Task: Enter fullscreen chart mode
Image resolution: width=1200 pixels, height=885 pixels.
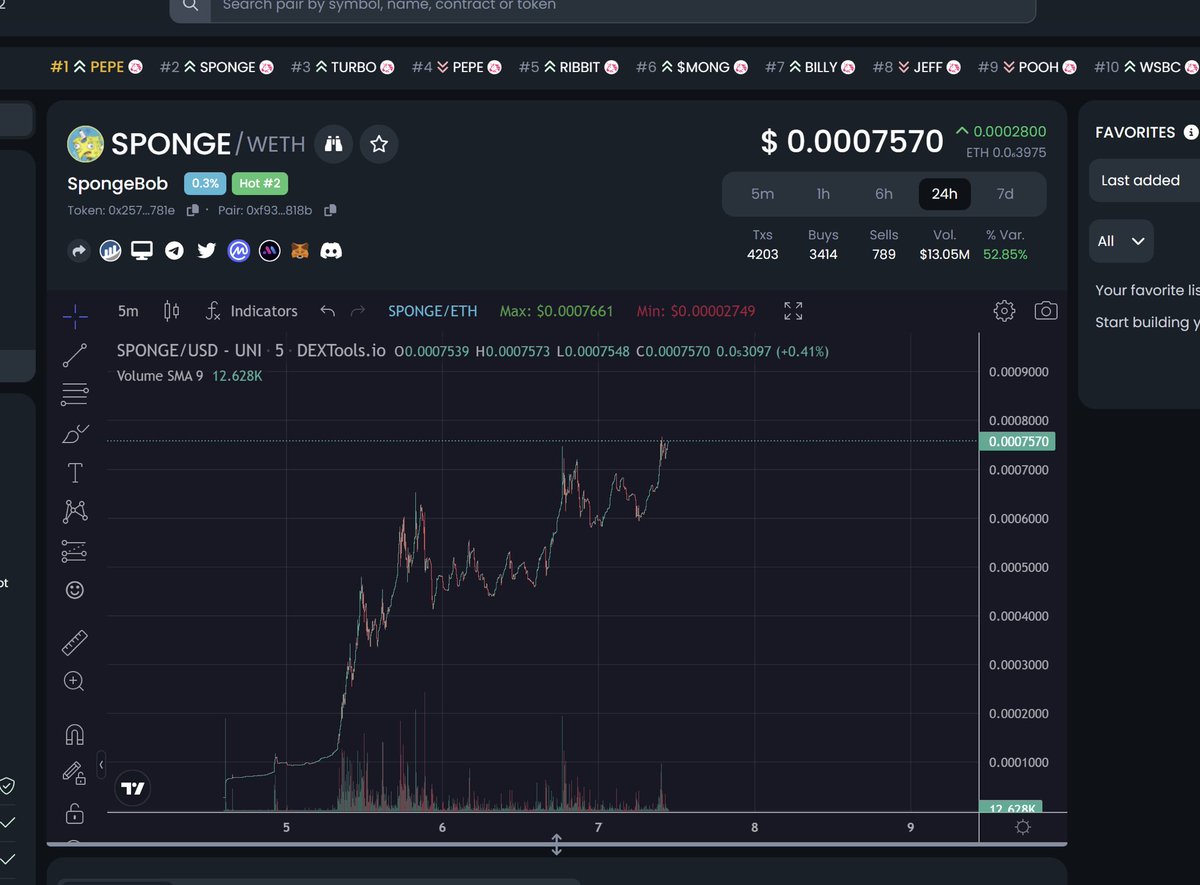Action: [793, 311]
